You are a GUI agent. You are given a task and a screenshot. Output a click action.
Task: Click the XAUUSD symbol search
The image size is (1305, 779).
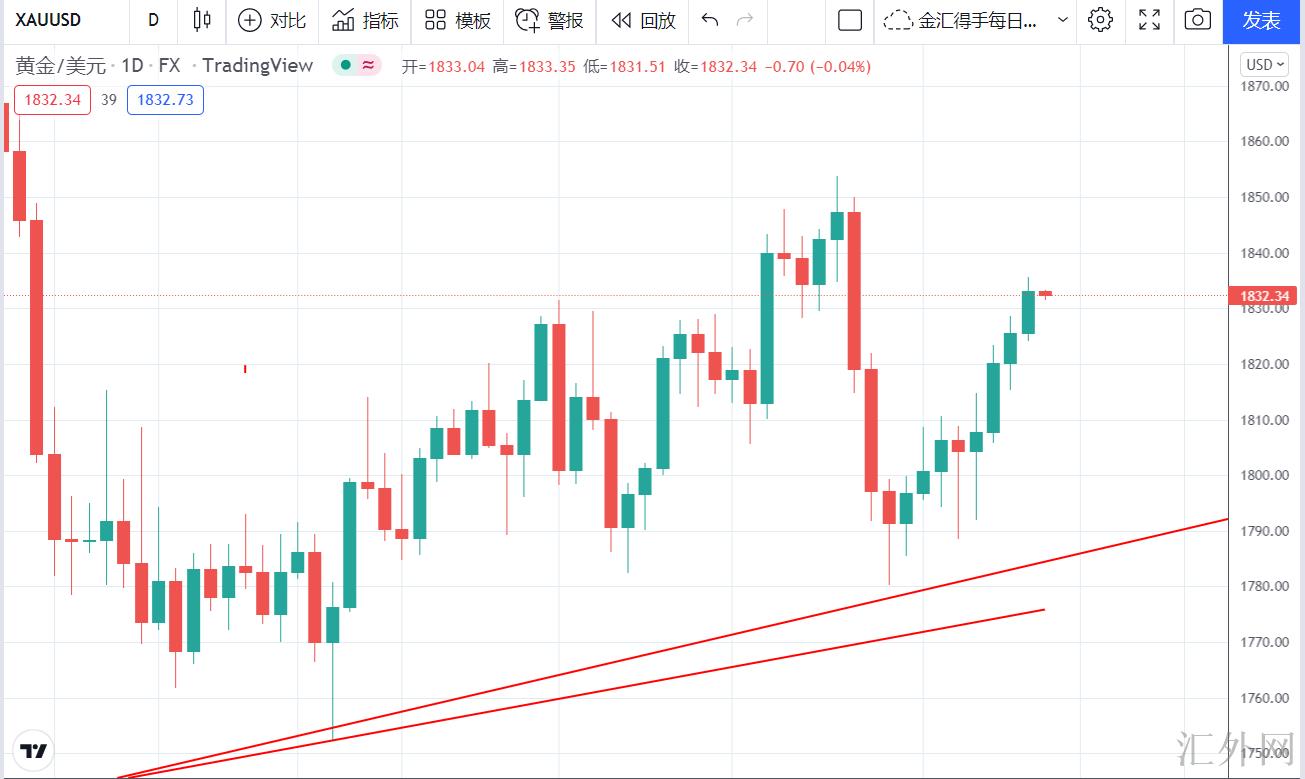(49, 20)
